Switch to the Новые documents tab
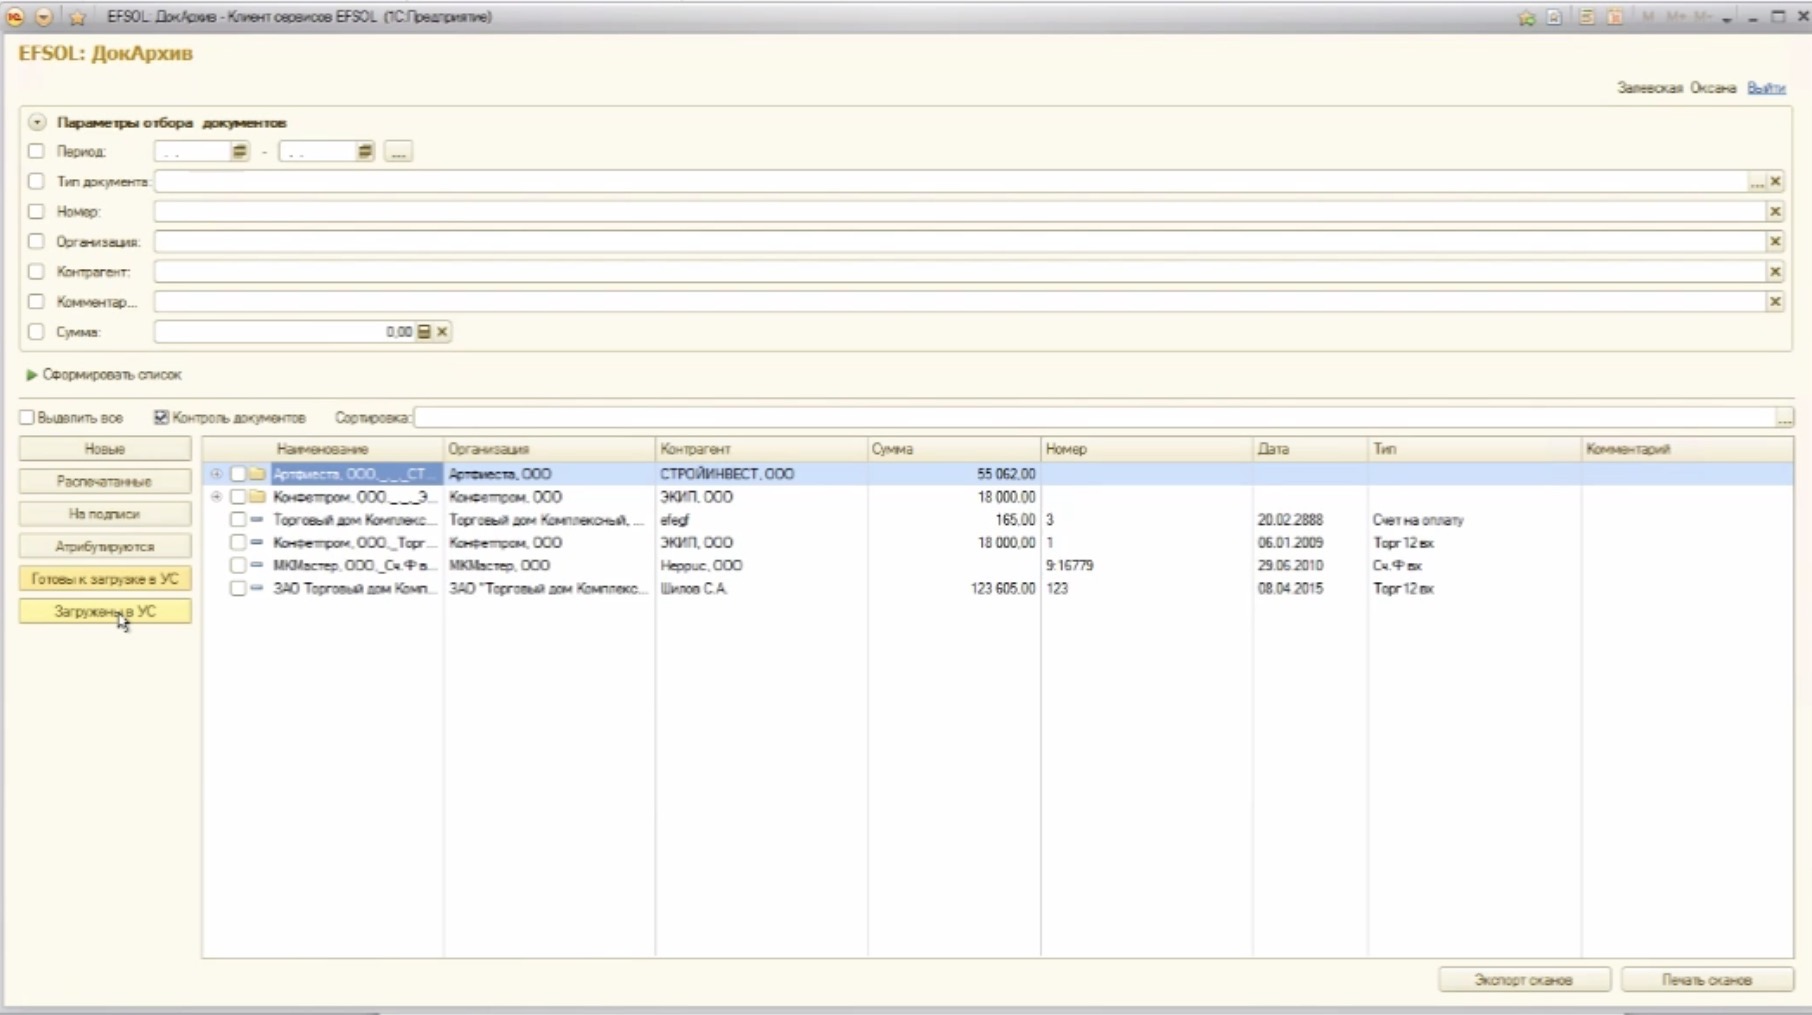Image resolution: width=1812 pixels, height=1015 pixels. coord(105,449)
